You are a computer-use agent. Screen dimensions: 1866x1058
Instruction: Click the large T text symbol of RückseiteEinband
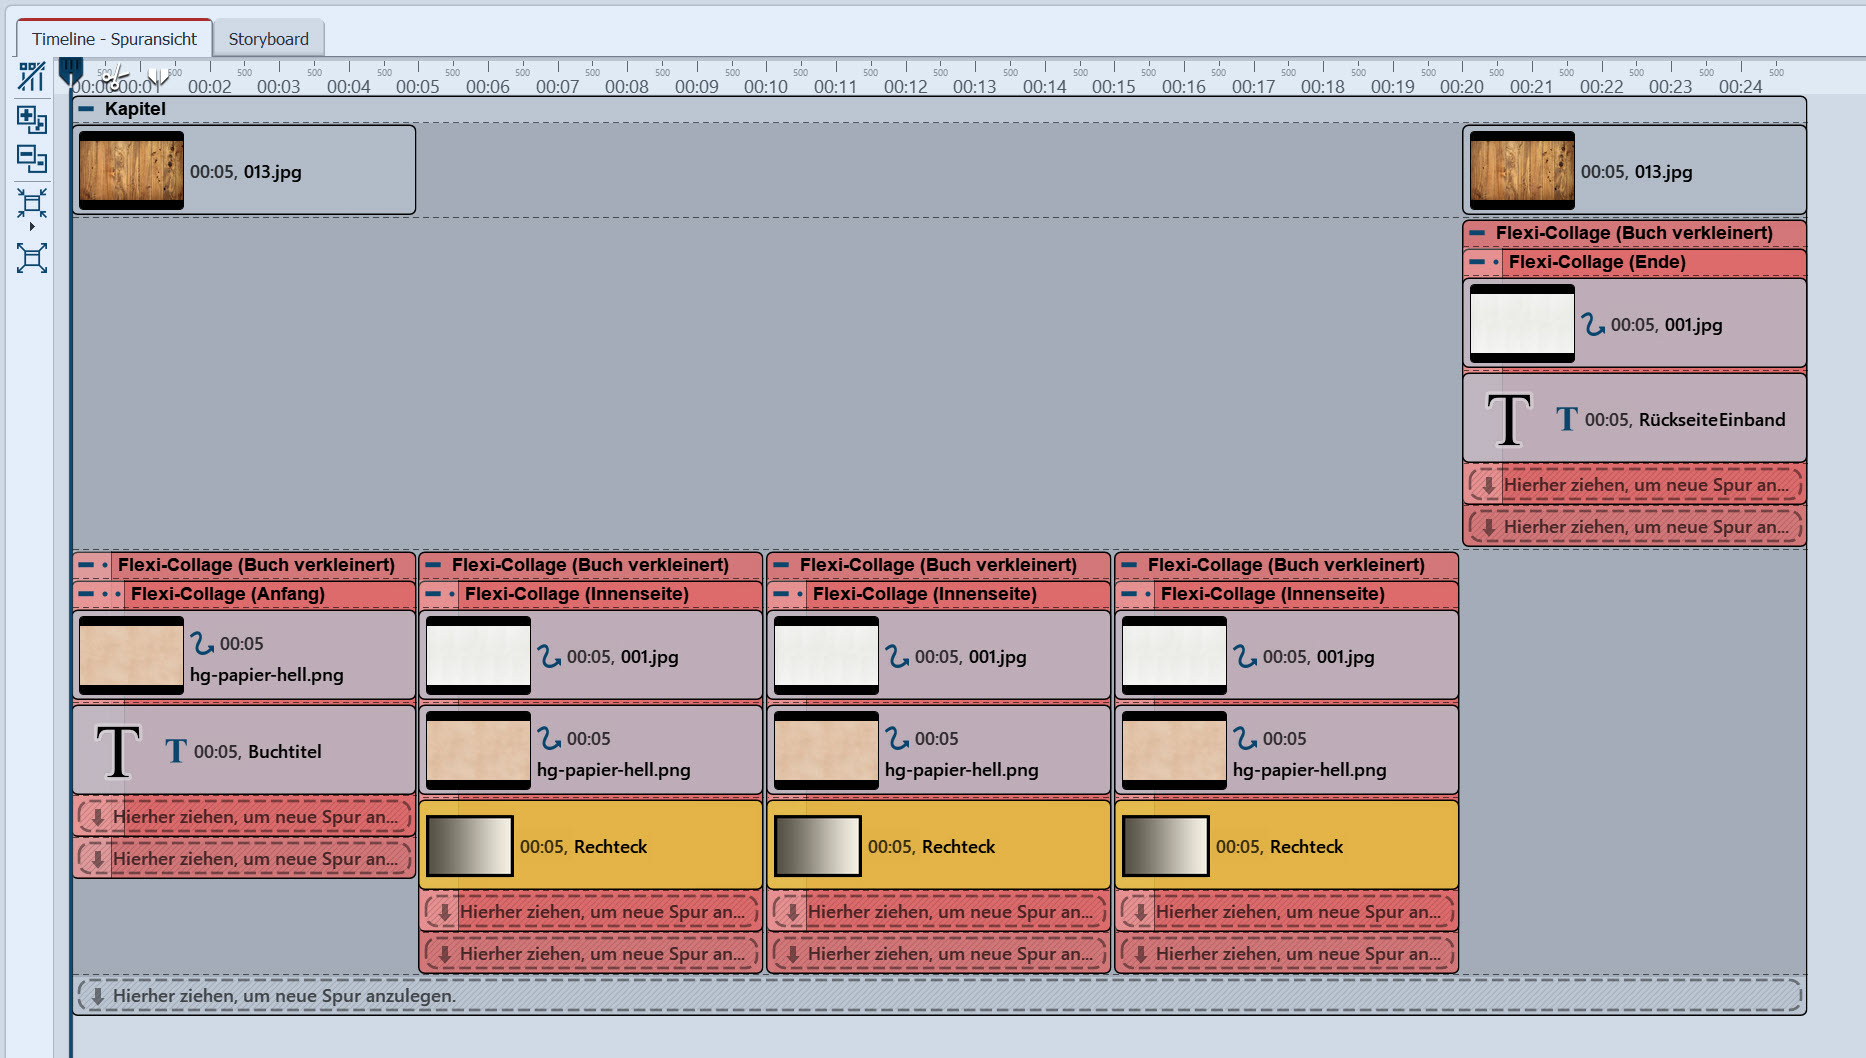click(1509, 419)
